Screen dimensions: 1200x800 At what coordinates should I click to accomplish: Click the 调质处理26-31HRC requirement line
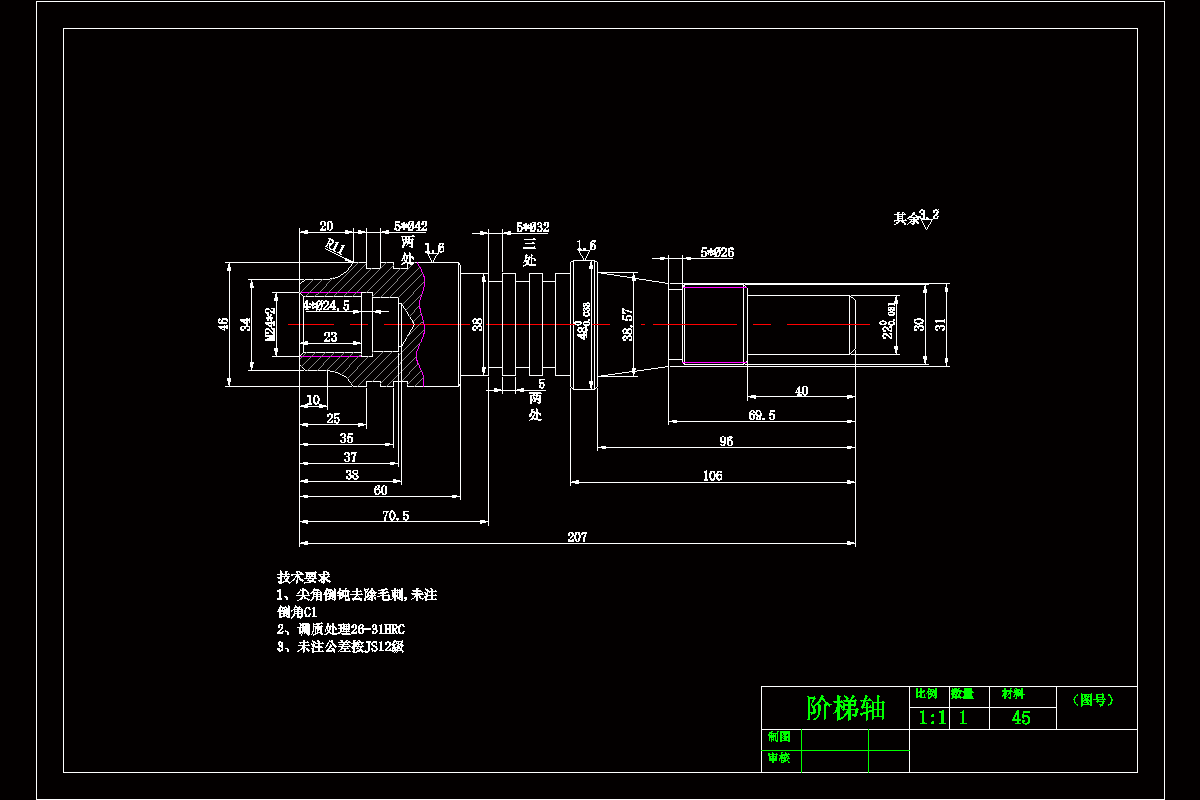coord(341,629)
